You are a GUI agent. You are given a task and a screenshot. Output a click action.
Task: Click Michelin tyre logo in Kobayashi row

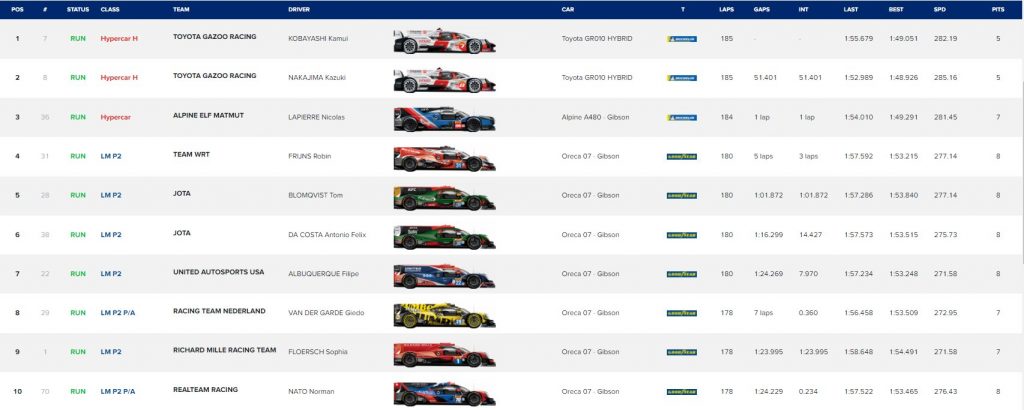(x=682, y=39)
